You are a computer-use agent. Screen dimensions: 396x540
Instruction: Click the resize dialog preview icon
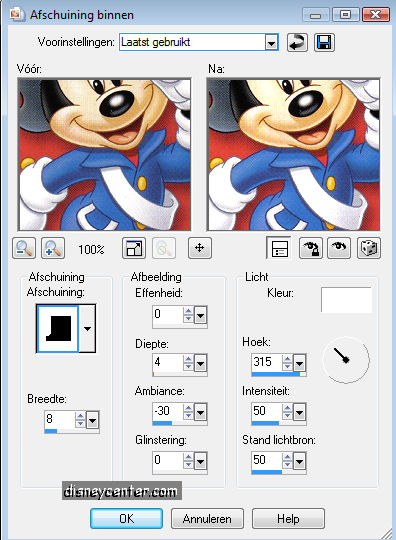tap(134, 248)
